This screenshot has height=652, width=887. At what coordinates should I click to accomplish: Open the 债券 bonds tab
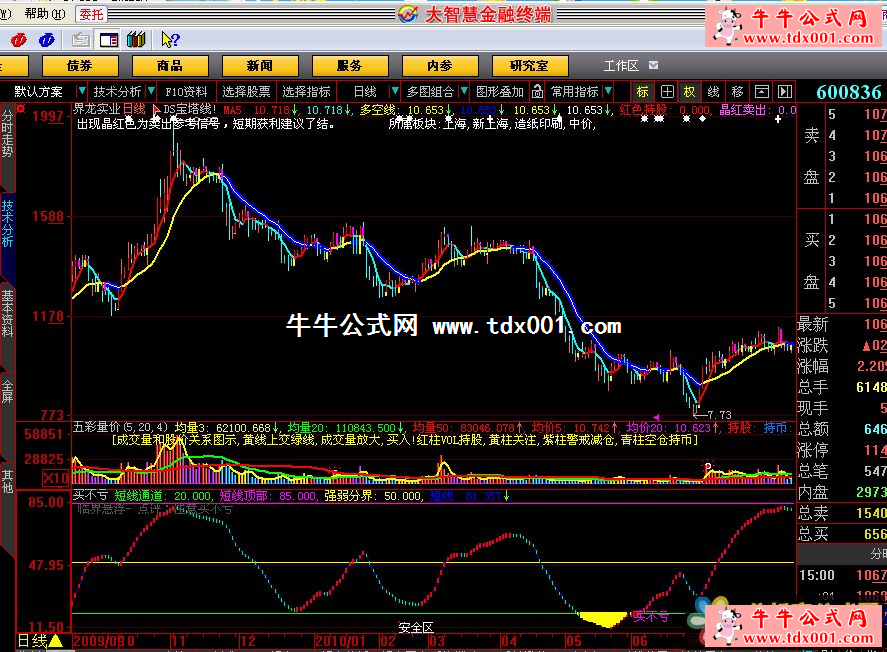pos(80,66)
